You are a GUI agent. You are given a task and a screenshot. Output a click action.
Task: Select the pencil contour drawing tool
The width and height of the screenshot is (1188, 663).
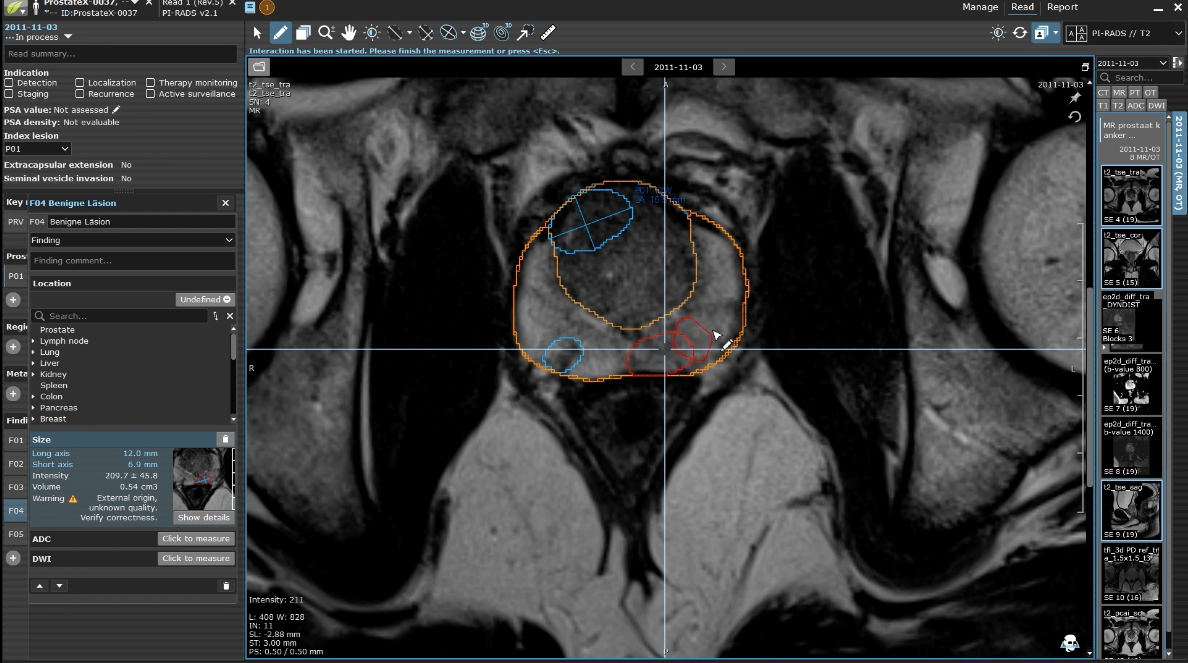pyautogui.click(x=280, y=33)
